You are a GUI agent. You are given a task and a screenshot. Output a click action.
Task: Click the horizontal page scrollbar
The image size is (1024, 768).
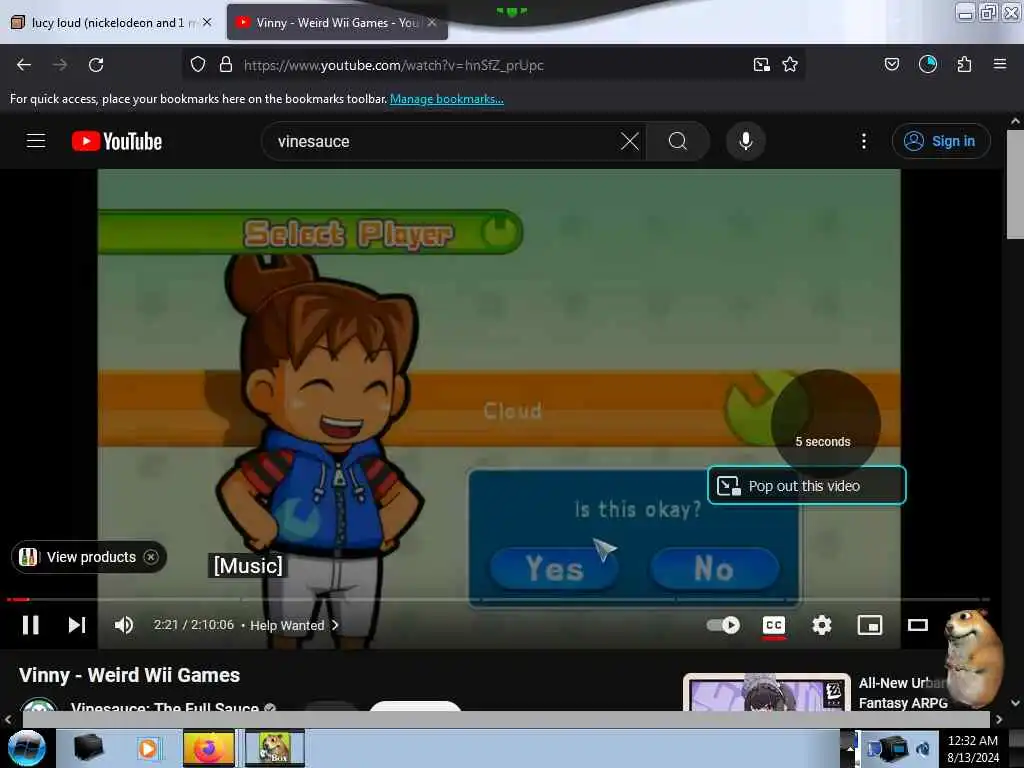click(506, 719)
